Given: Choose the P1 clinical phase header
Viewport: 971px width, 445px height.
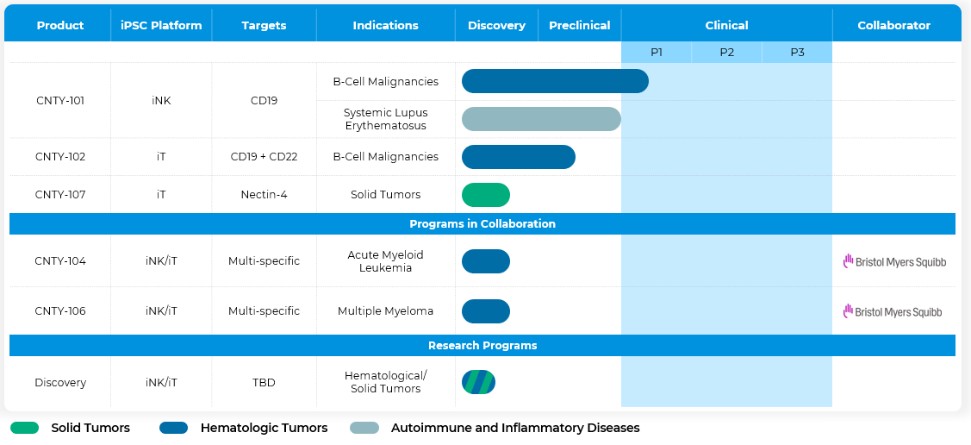Looking at the screenshot, I should point(656,52).
